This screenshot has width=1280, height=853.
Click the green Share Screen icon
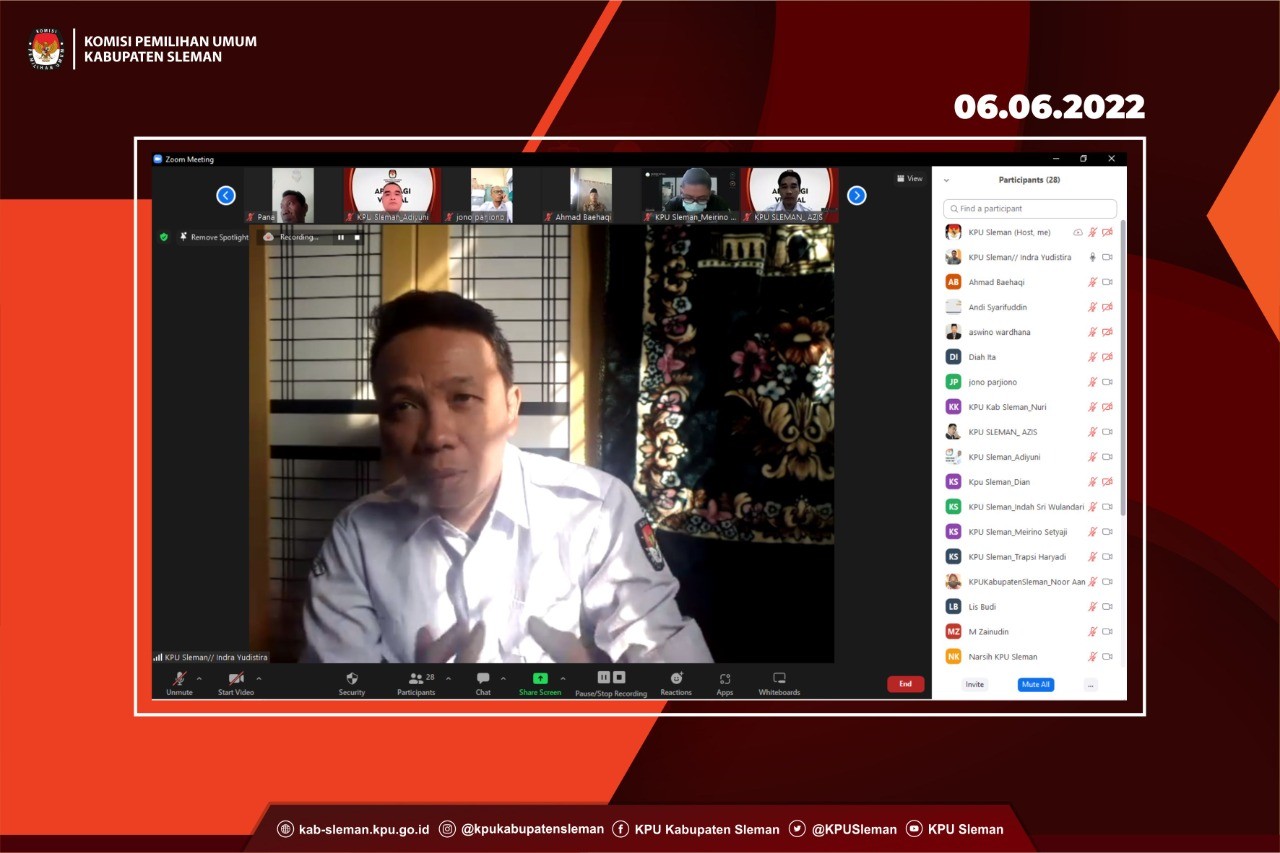540,679
